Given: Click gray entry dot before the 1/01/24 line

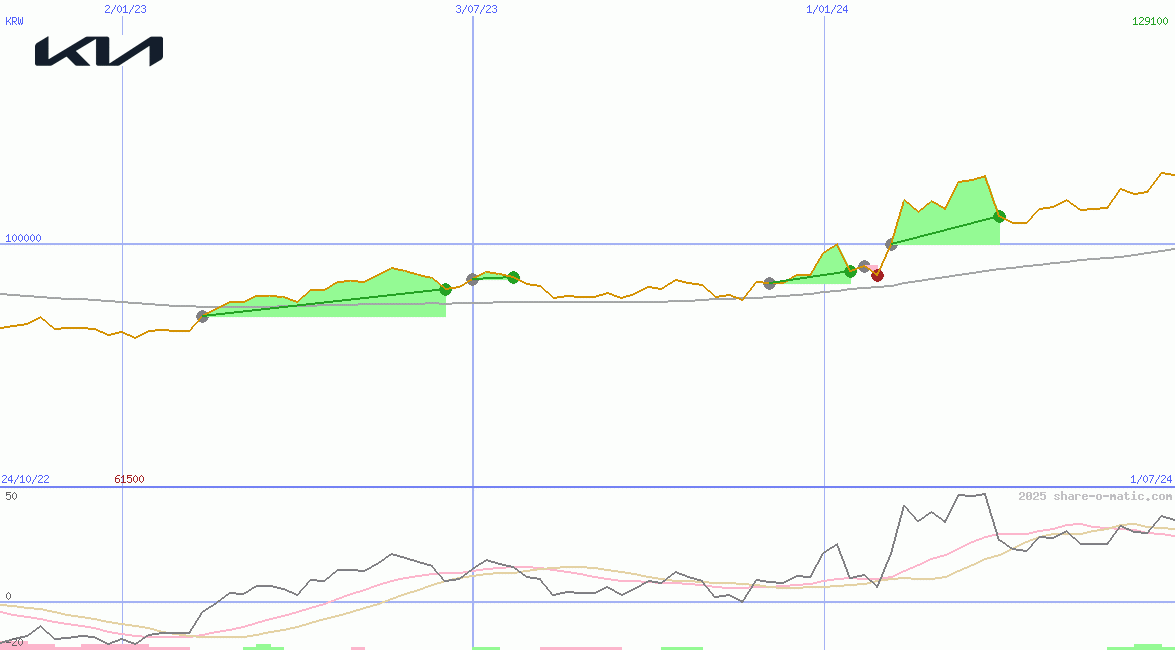Looking at the screenshot, I should 769,283.
